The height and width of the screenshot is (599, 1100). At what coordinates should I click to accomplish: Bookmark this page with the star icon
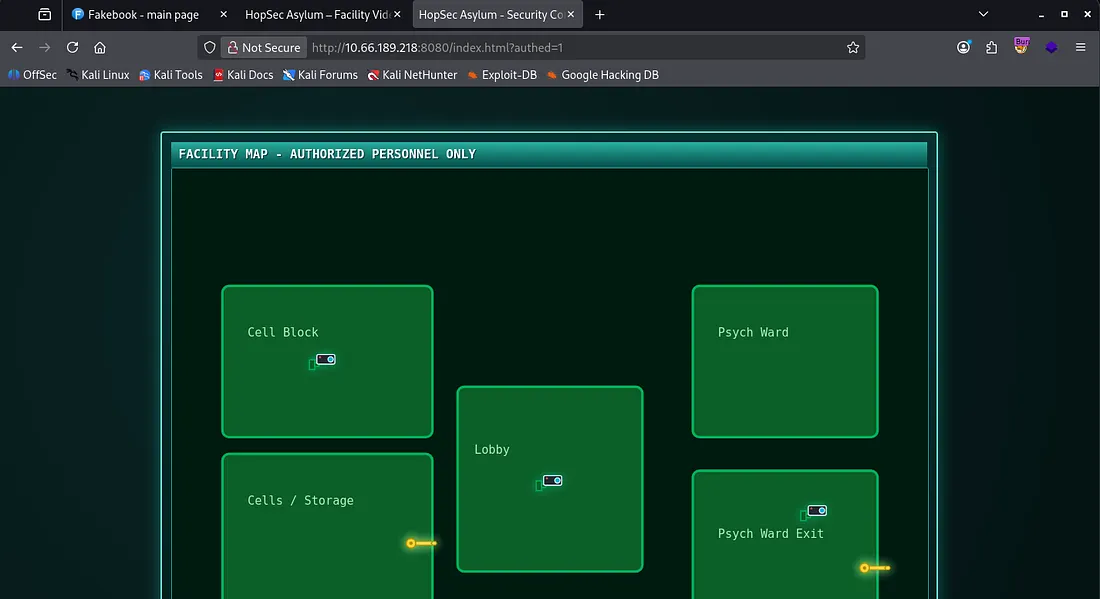pos(853,47)
